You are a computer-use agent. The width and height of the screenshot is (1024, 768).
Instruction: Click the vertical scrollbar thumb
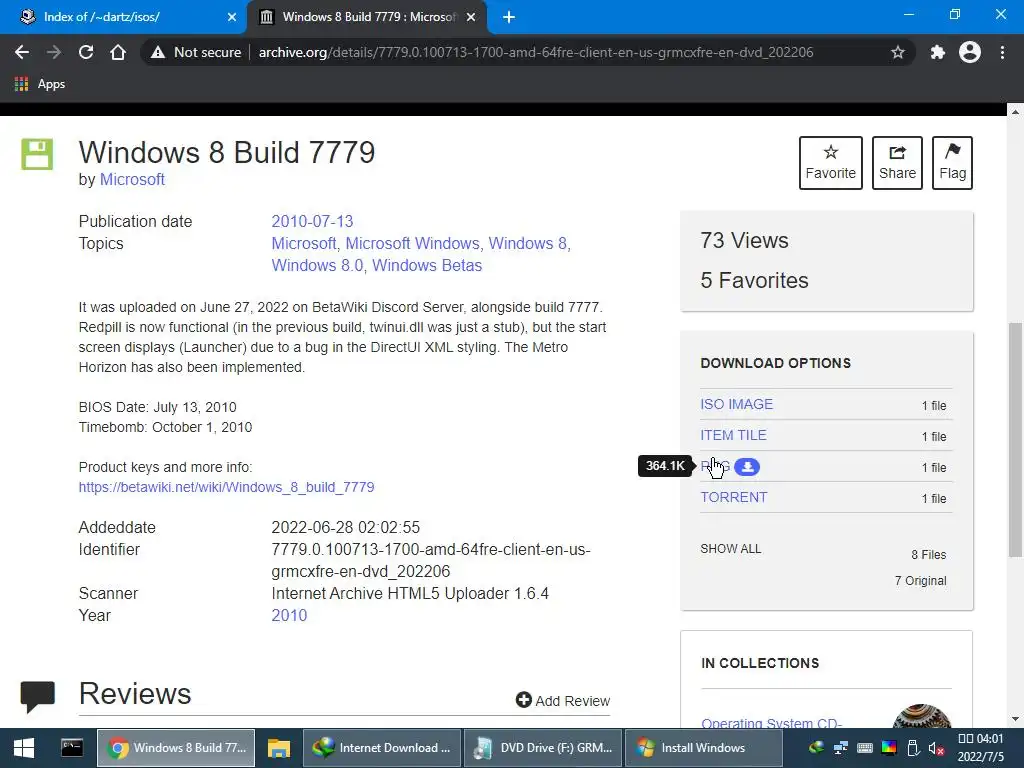(1015, 440)
